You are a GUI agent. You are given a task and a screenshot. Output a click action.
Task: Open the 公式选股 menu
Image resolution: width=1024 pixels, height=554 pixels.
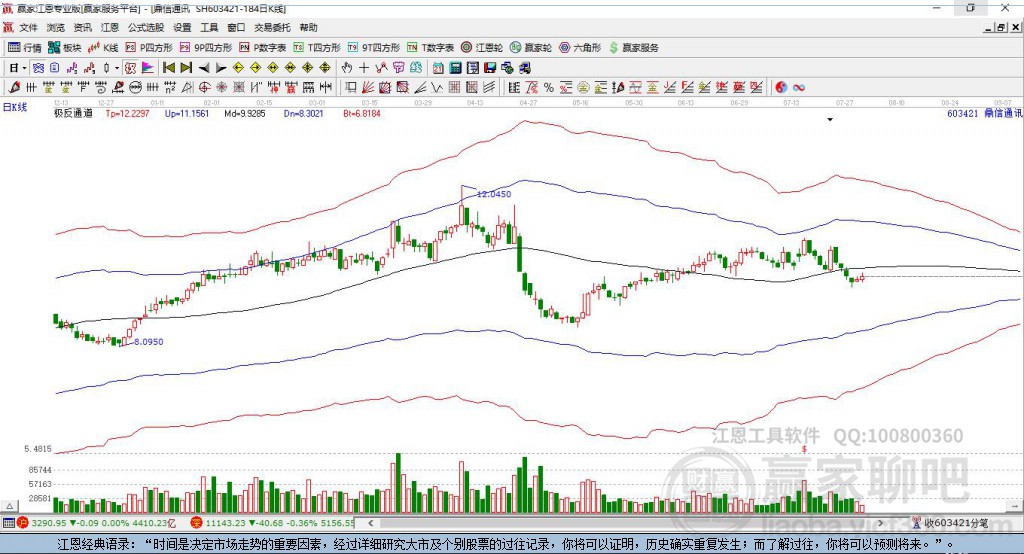pyautogui.click(x=146, y=27)
